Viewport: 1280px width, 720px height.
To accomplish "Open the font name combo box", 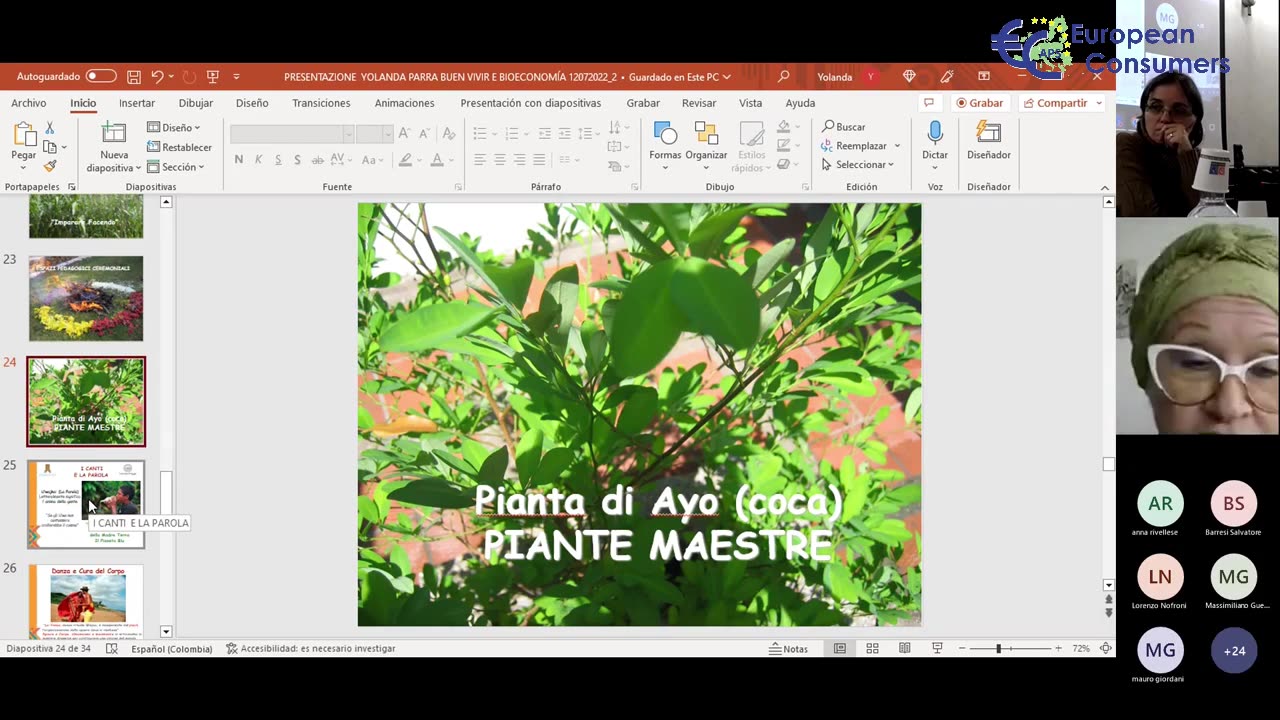I will [292, 133].
